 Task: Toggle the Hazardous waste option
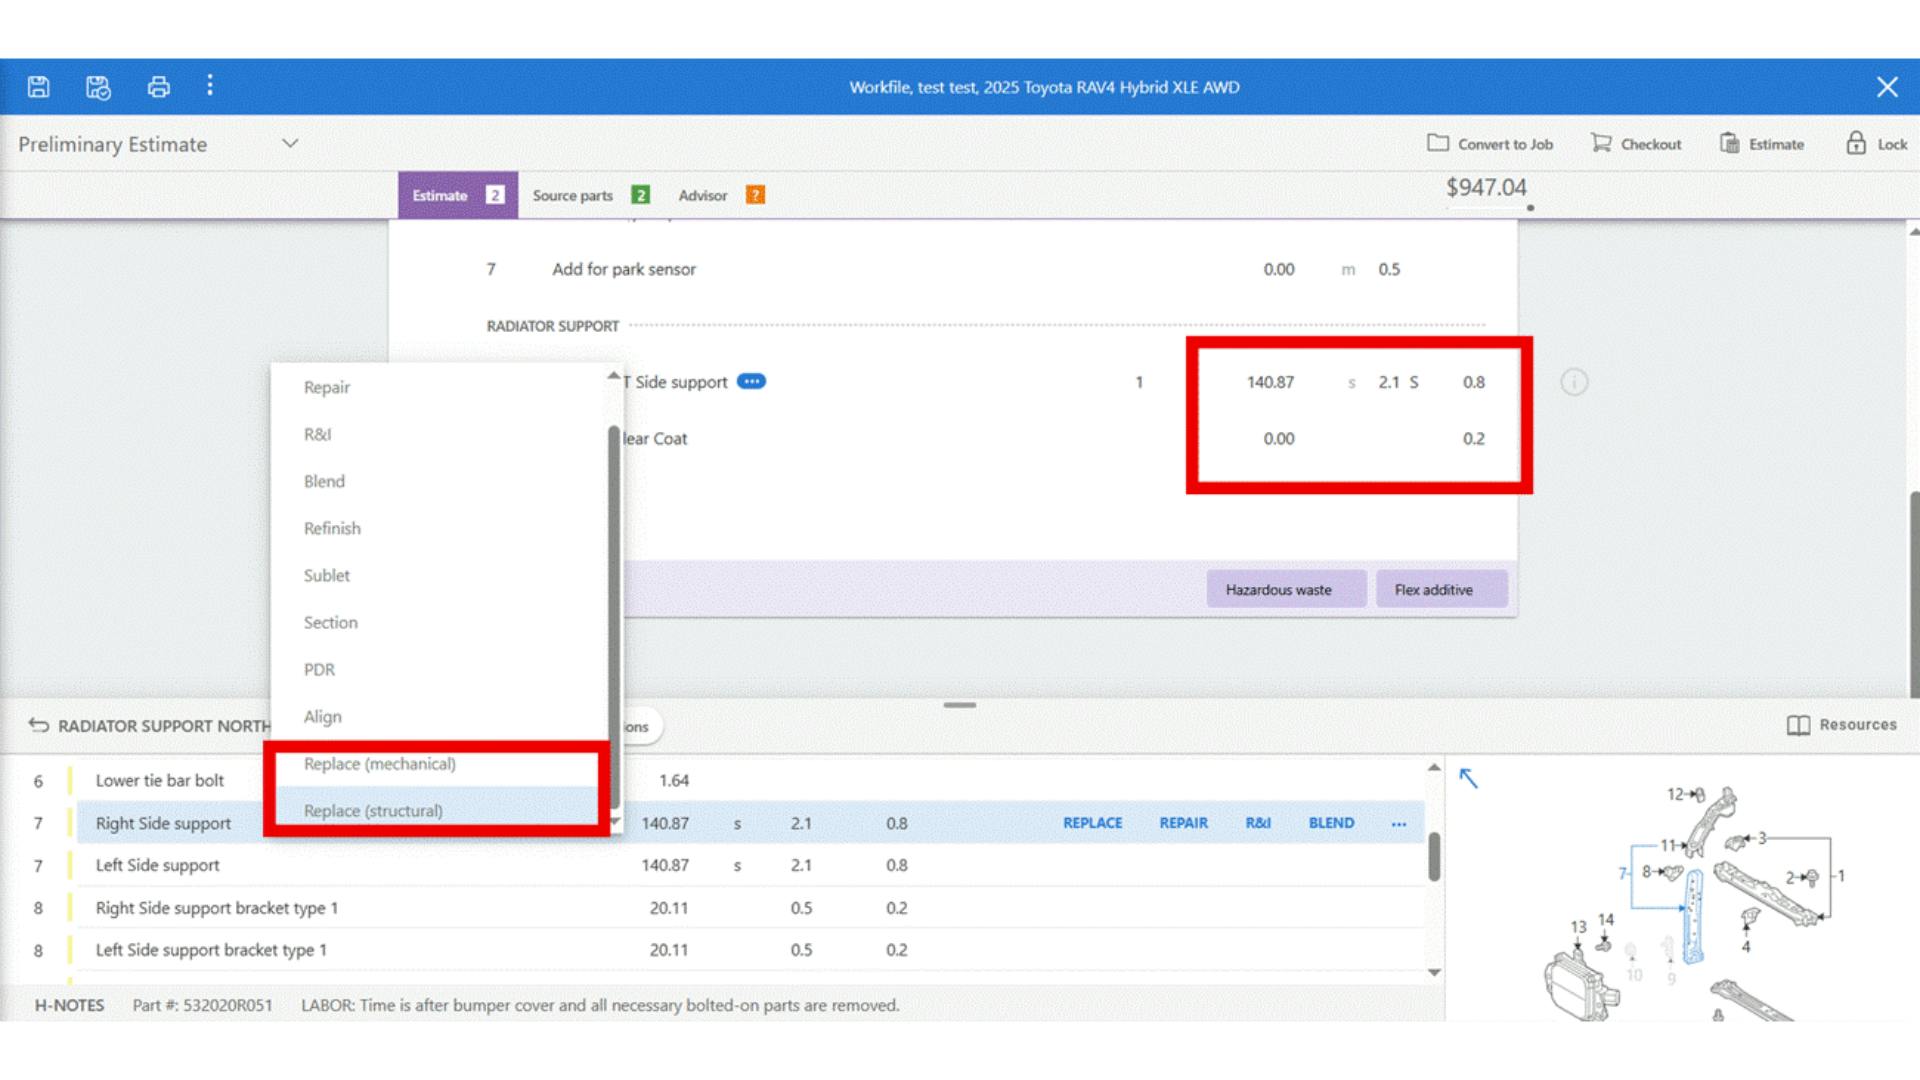[x=1287, y=589]
